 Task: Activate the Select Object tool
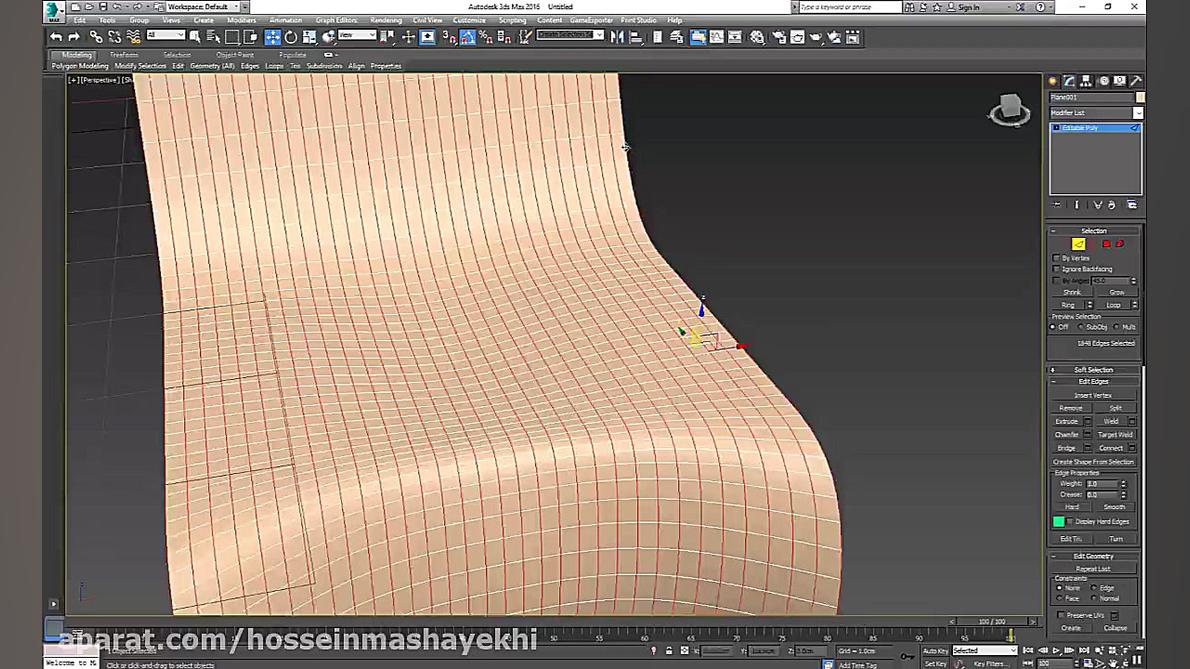click(x=195, y=36)
